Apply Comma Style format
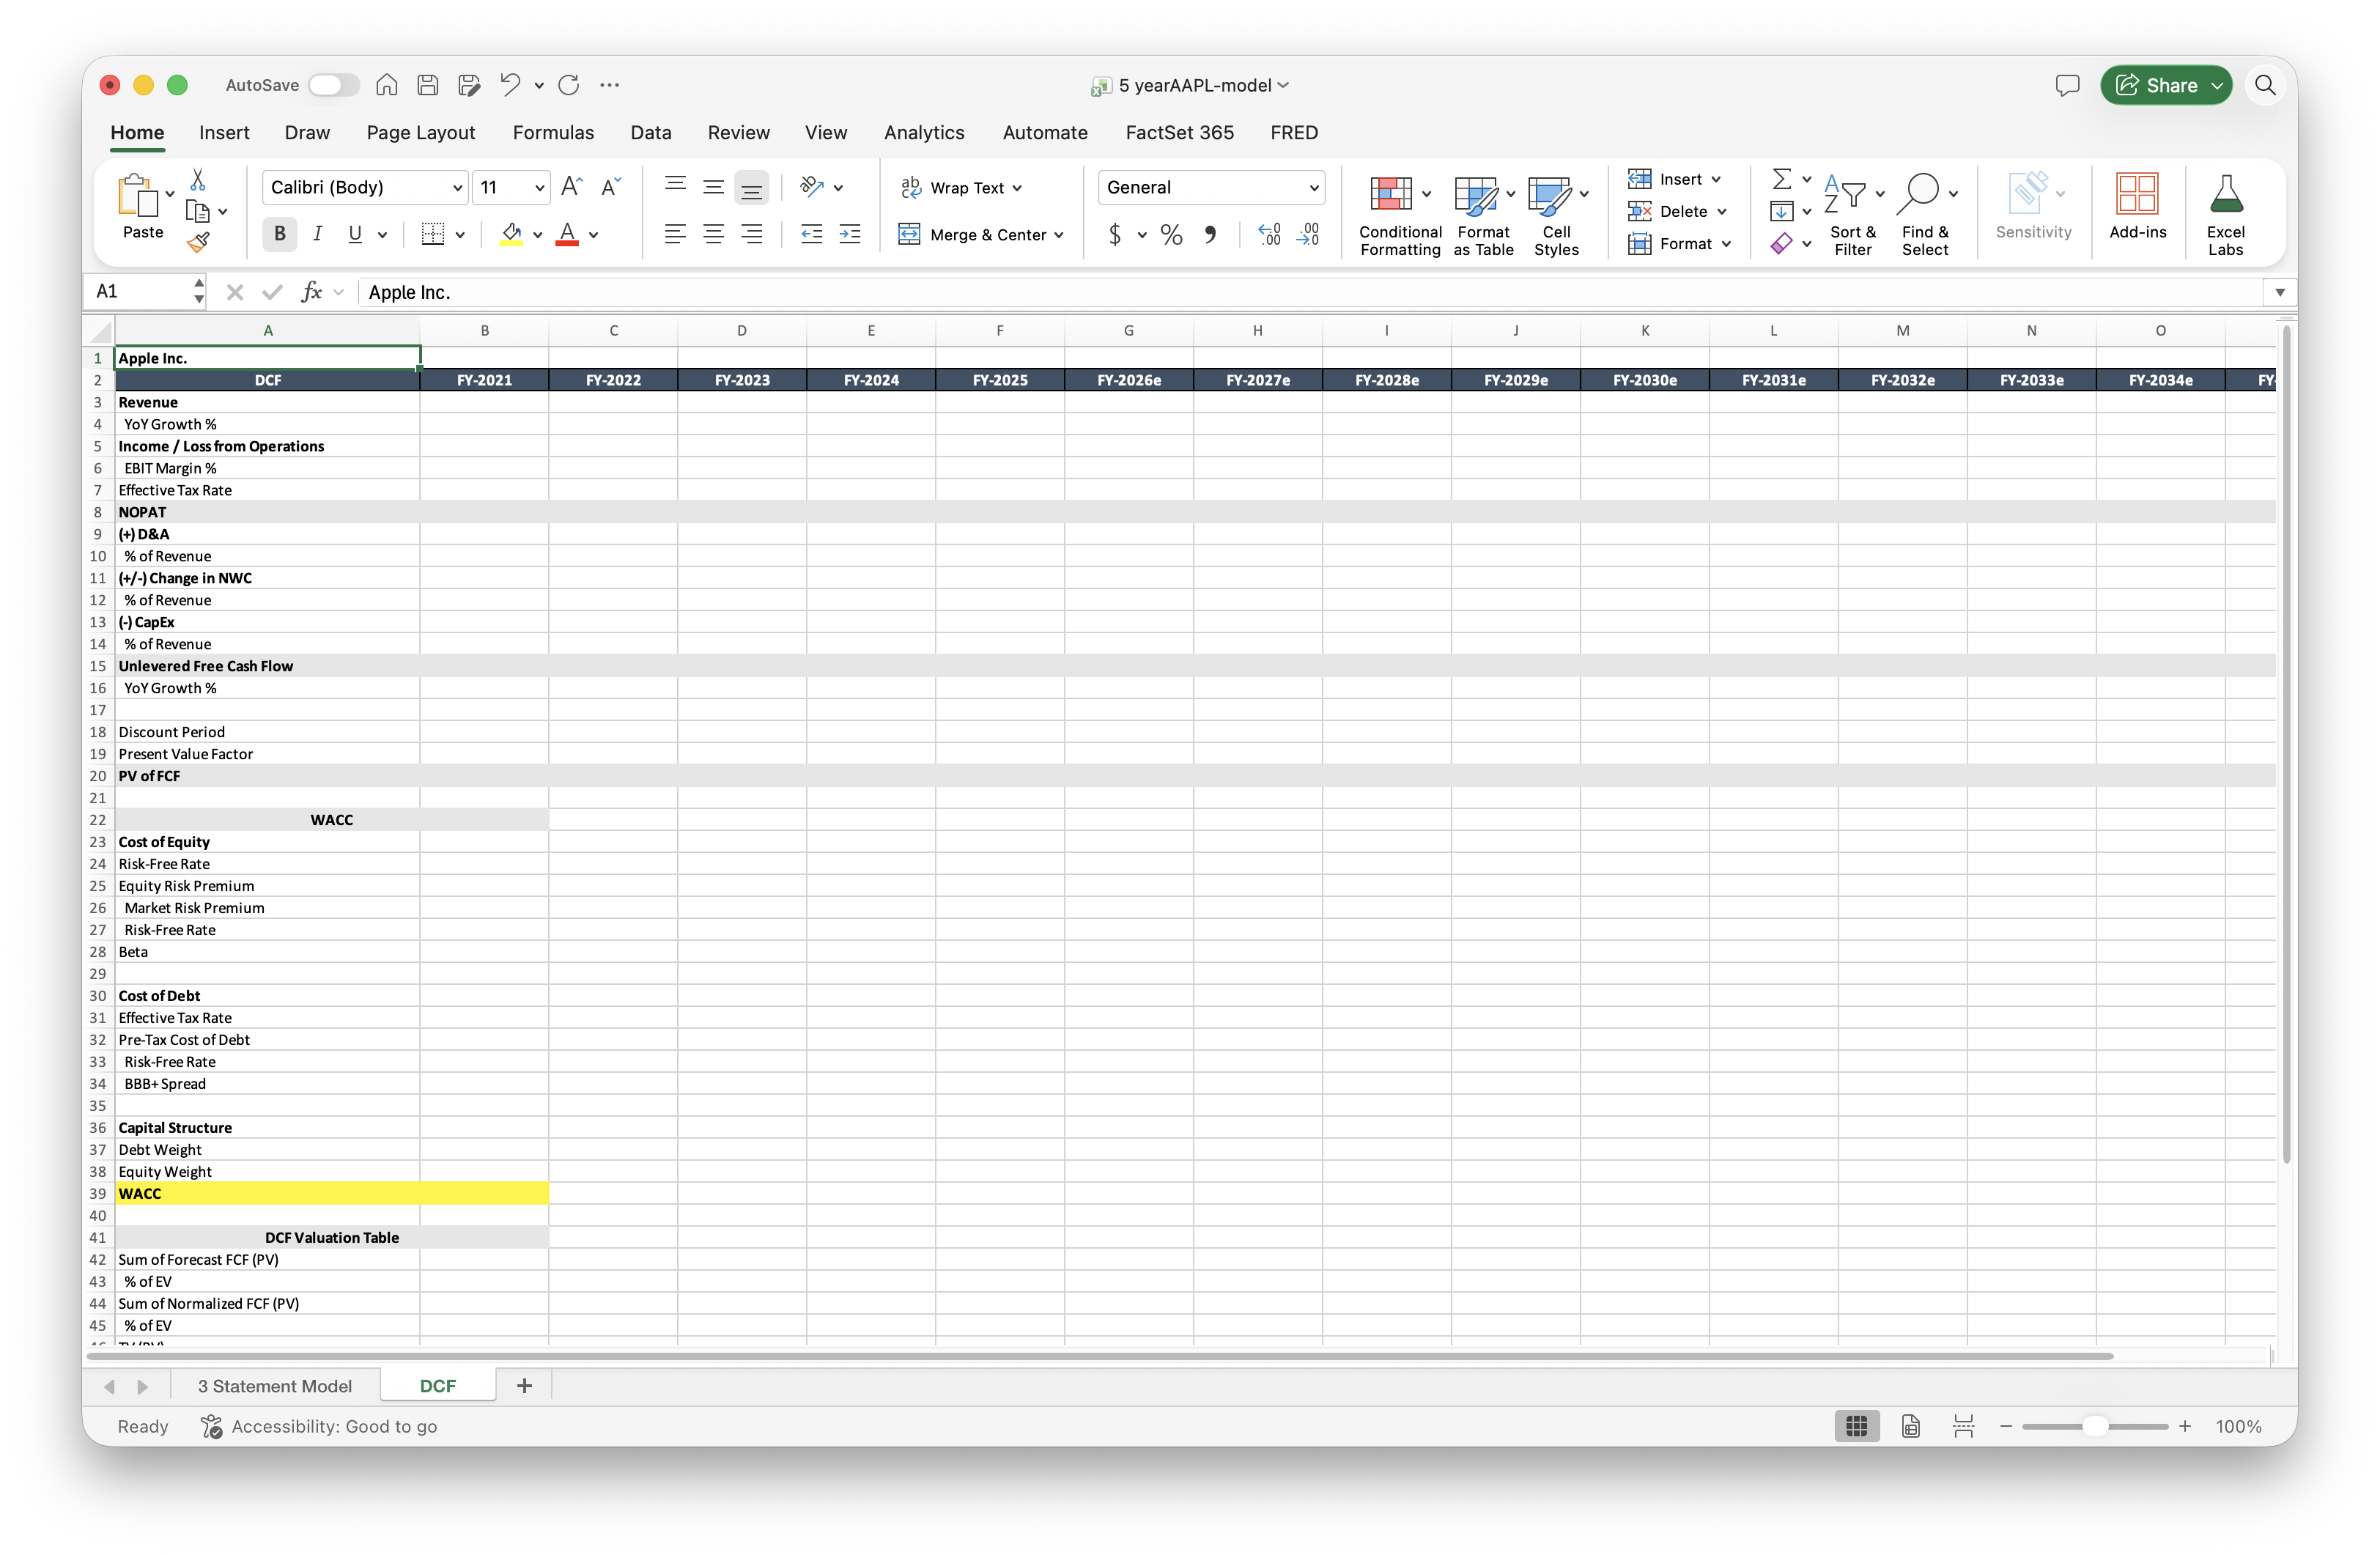 point(1210,234)
